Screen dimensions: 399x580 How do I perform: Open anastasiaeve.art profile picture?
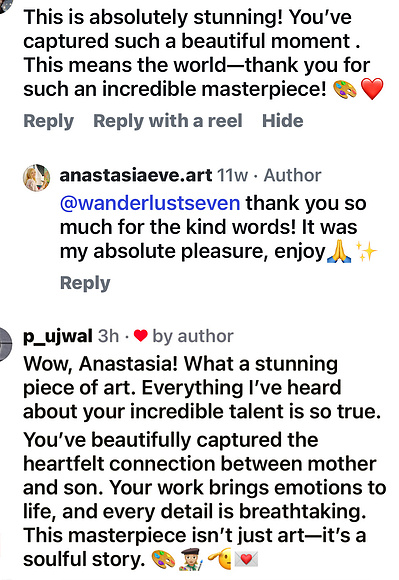[x=37, y=178]
